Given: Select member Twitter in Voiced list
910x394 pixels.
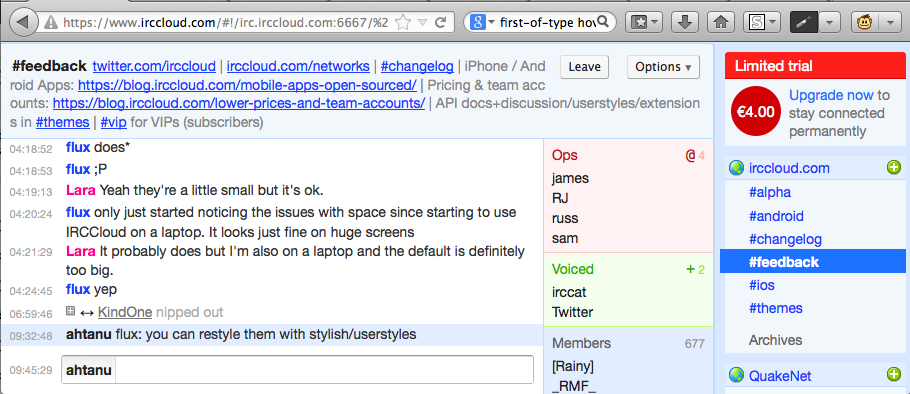Looking at the screenshot, I should (572, 312).
